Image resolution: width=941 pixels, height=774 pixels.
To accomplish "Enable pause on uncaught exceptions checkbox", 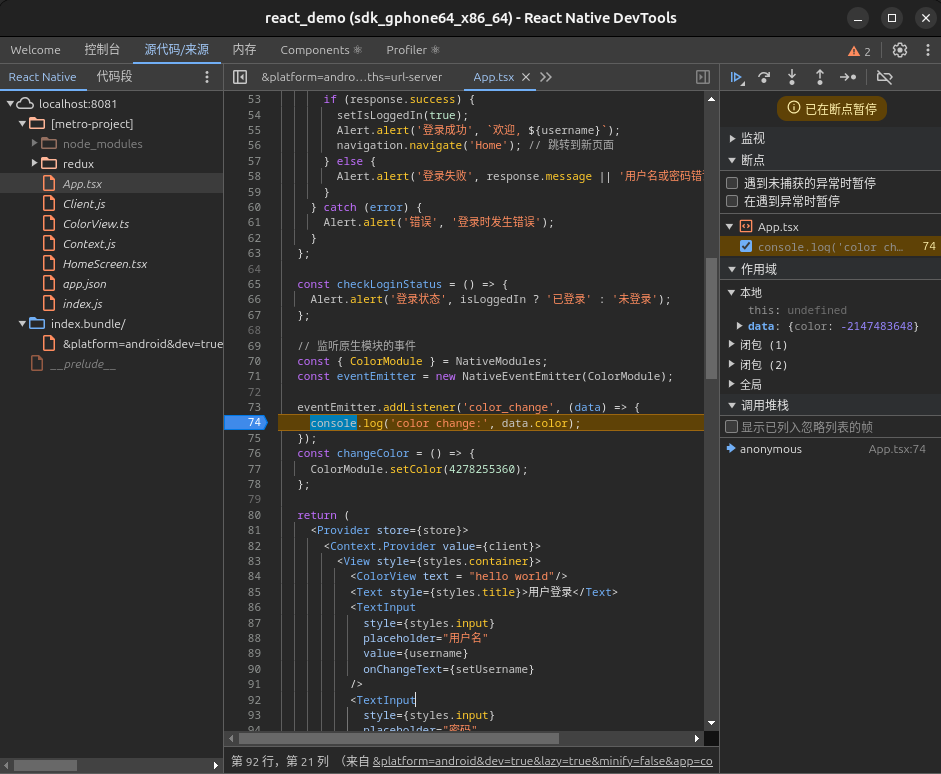I will coord(732,183).
